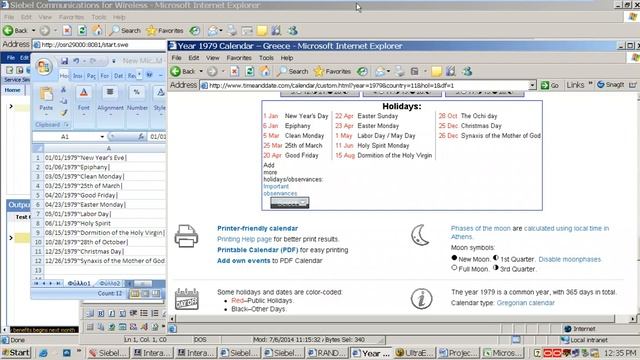
Task: Click the Messenger icon in Calendar browser toolbar
Action: pos(467,71)
